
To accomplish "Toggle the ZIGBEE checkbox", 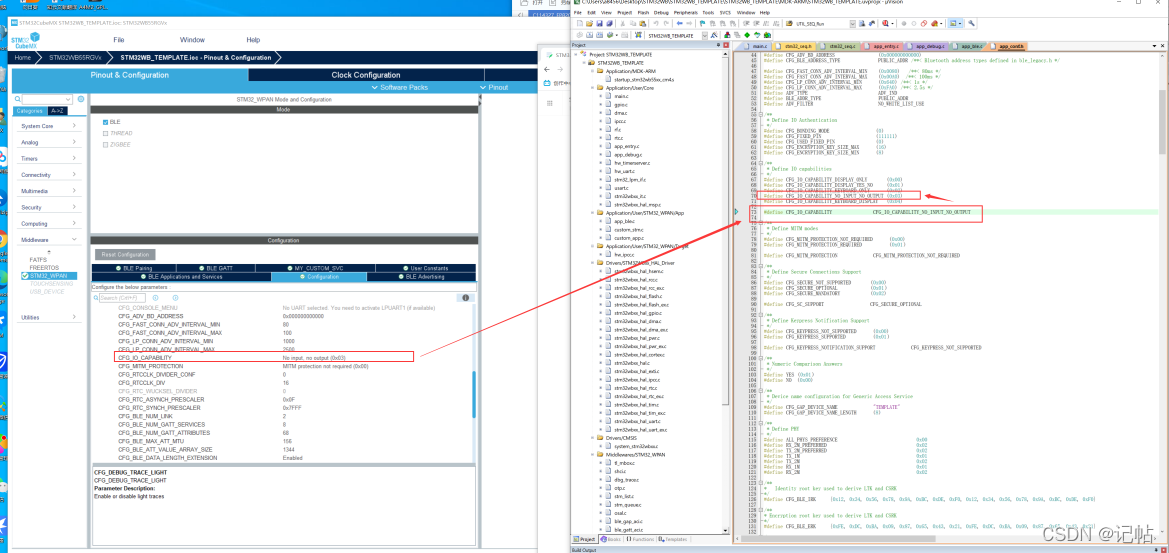I will point(106,145).
